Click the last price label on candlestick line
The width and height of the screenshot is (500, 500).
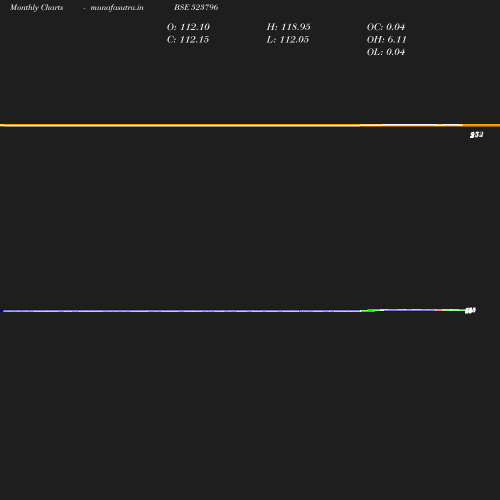click(x=470, y=311)
